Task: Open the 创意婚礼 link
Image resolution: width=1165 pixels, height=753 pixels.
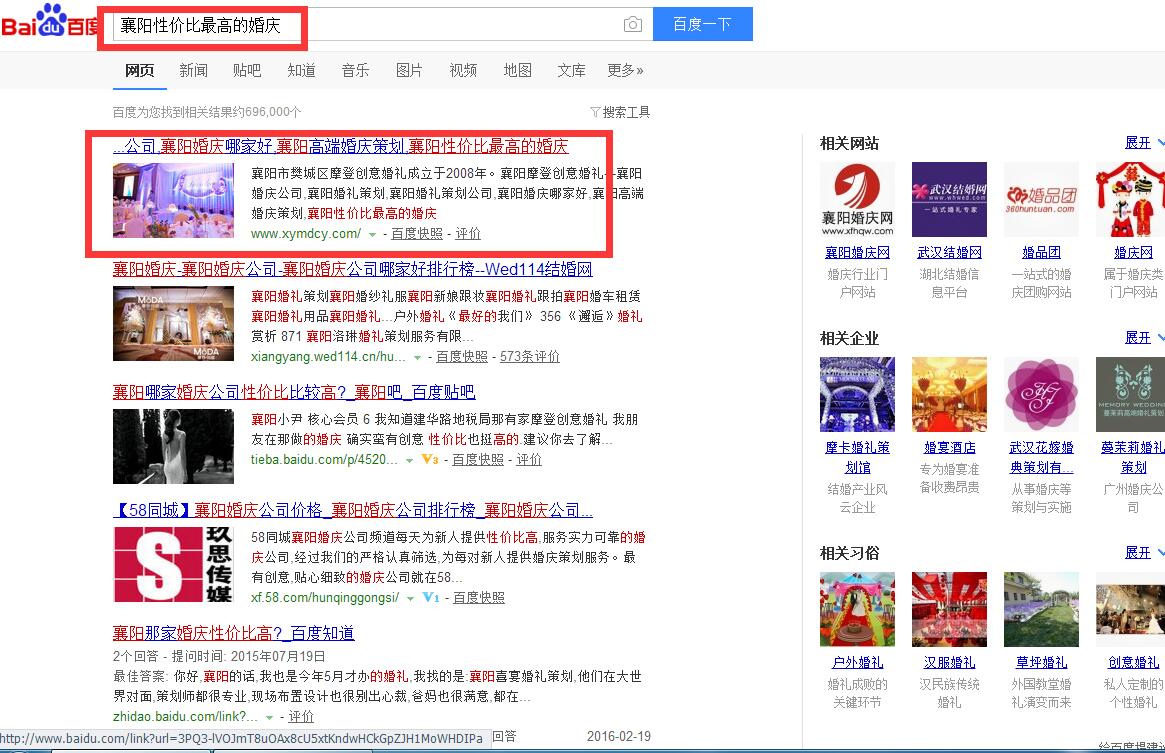Action: coord(1133,662)
